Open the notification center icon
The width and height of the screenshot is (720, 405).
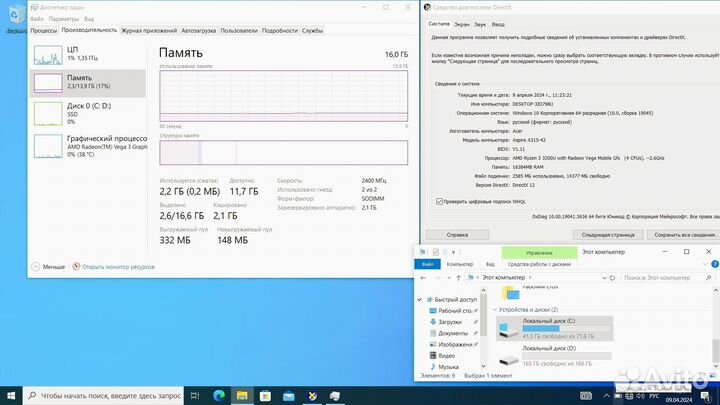click(x=706, y=396)
